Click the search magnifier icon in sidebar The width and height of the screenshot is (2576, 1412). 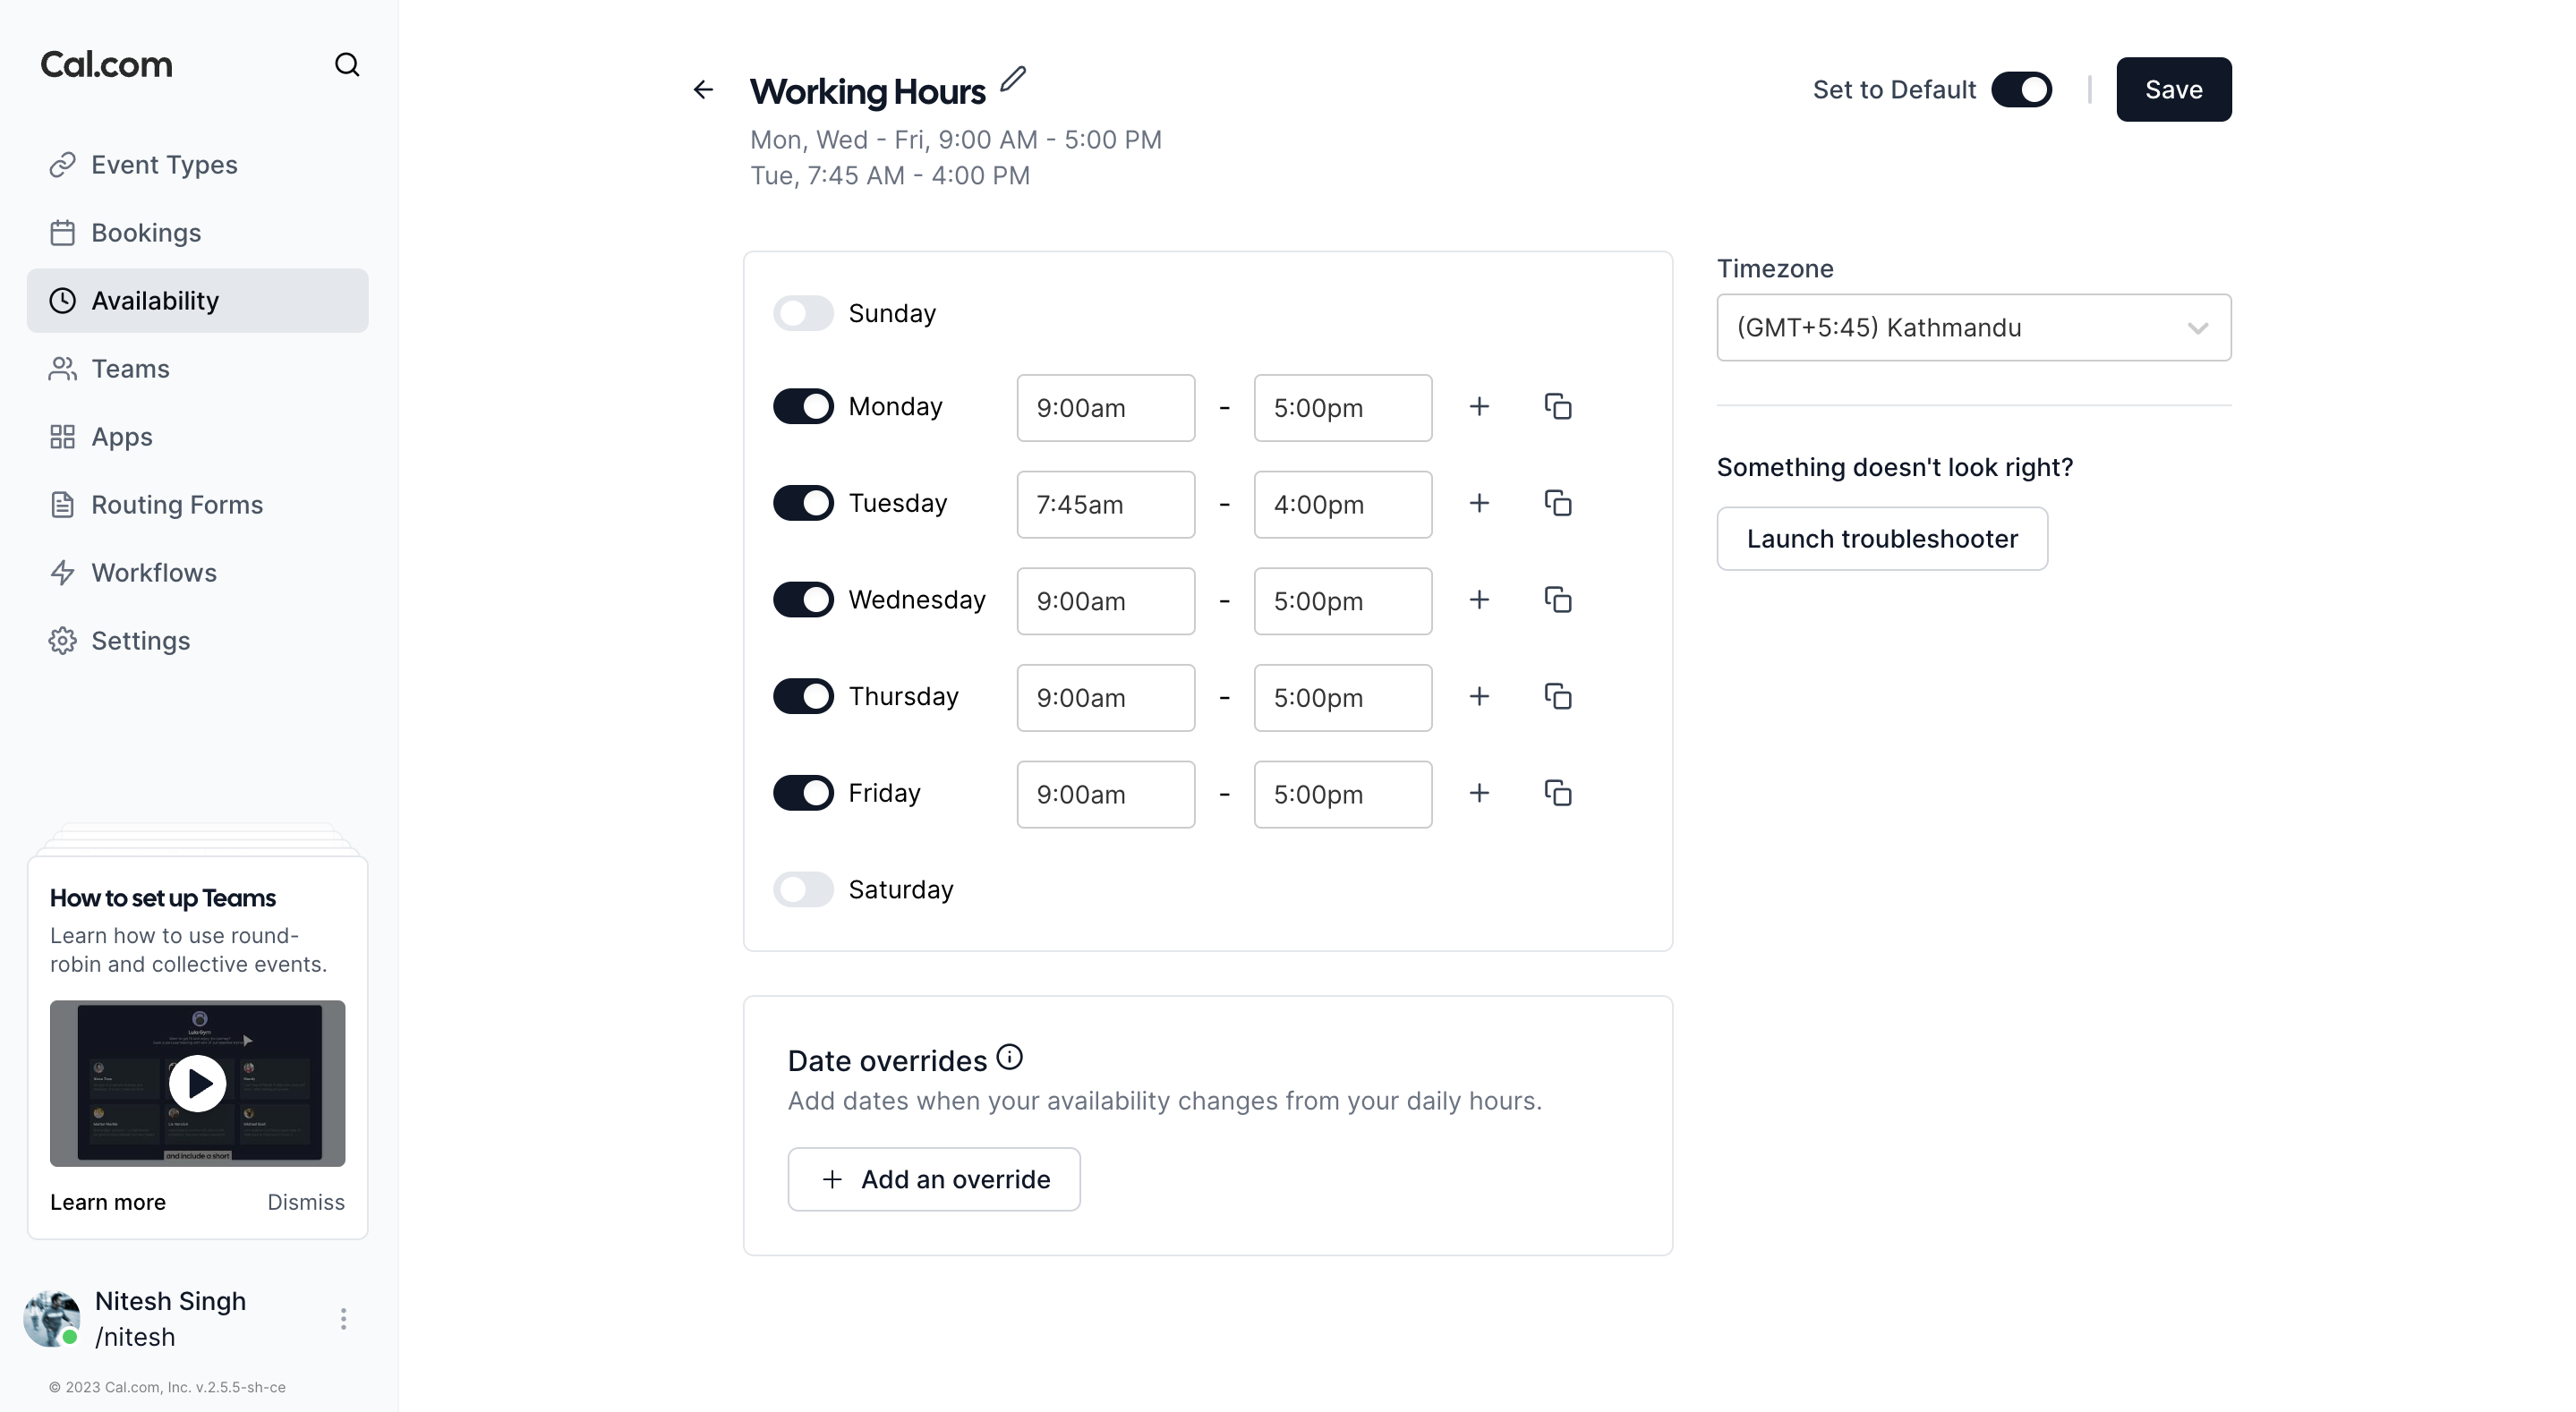(346, 65)
